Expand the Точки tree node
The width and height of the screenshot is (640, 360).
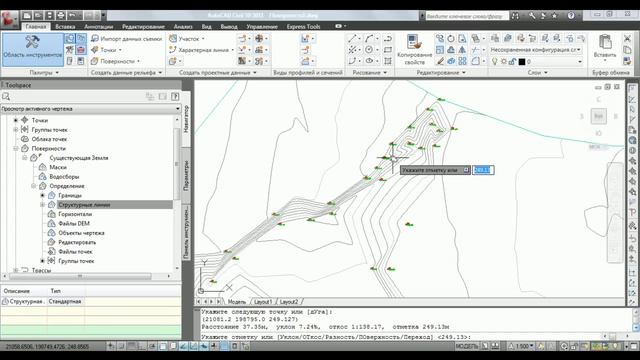point(16,120)
